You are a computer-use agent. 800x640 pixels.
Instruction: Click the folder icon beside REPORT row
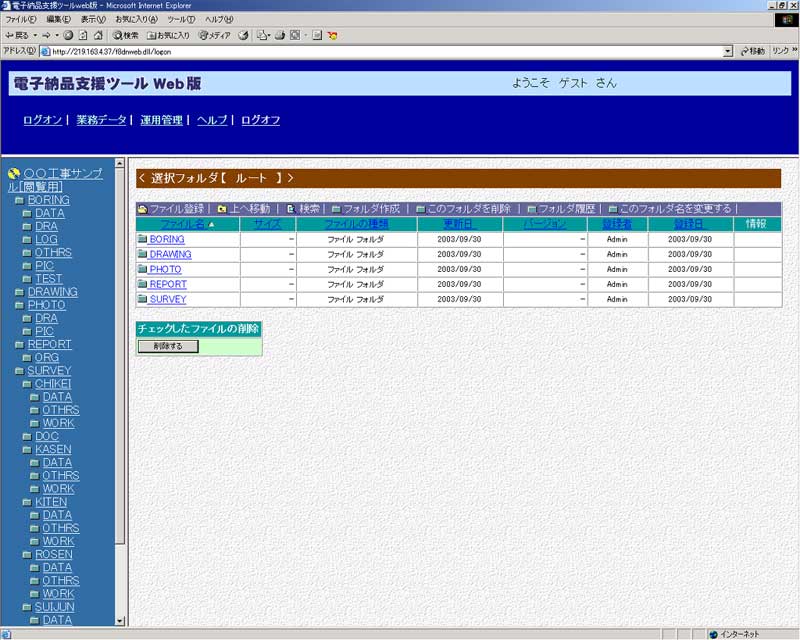tap(142, 284)
